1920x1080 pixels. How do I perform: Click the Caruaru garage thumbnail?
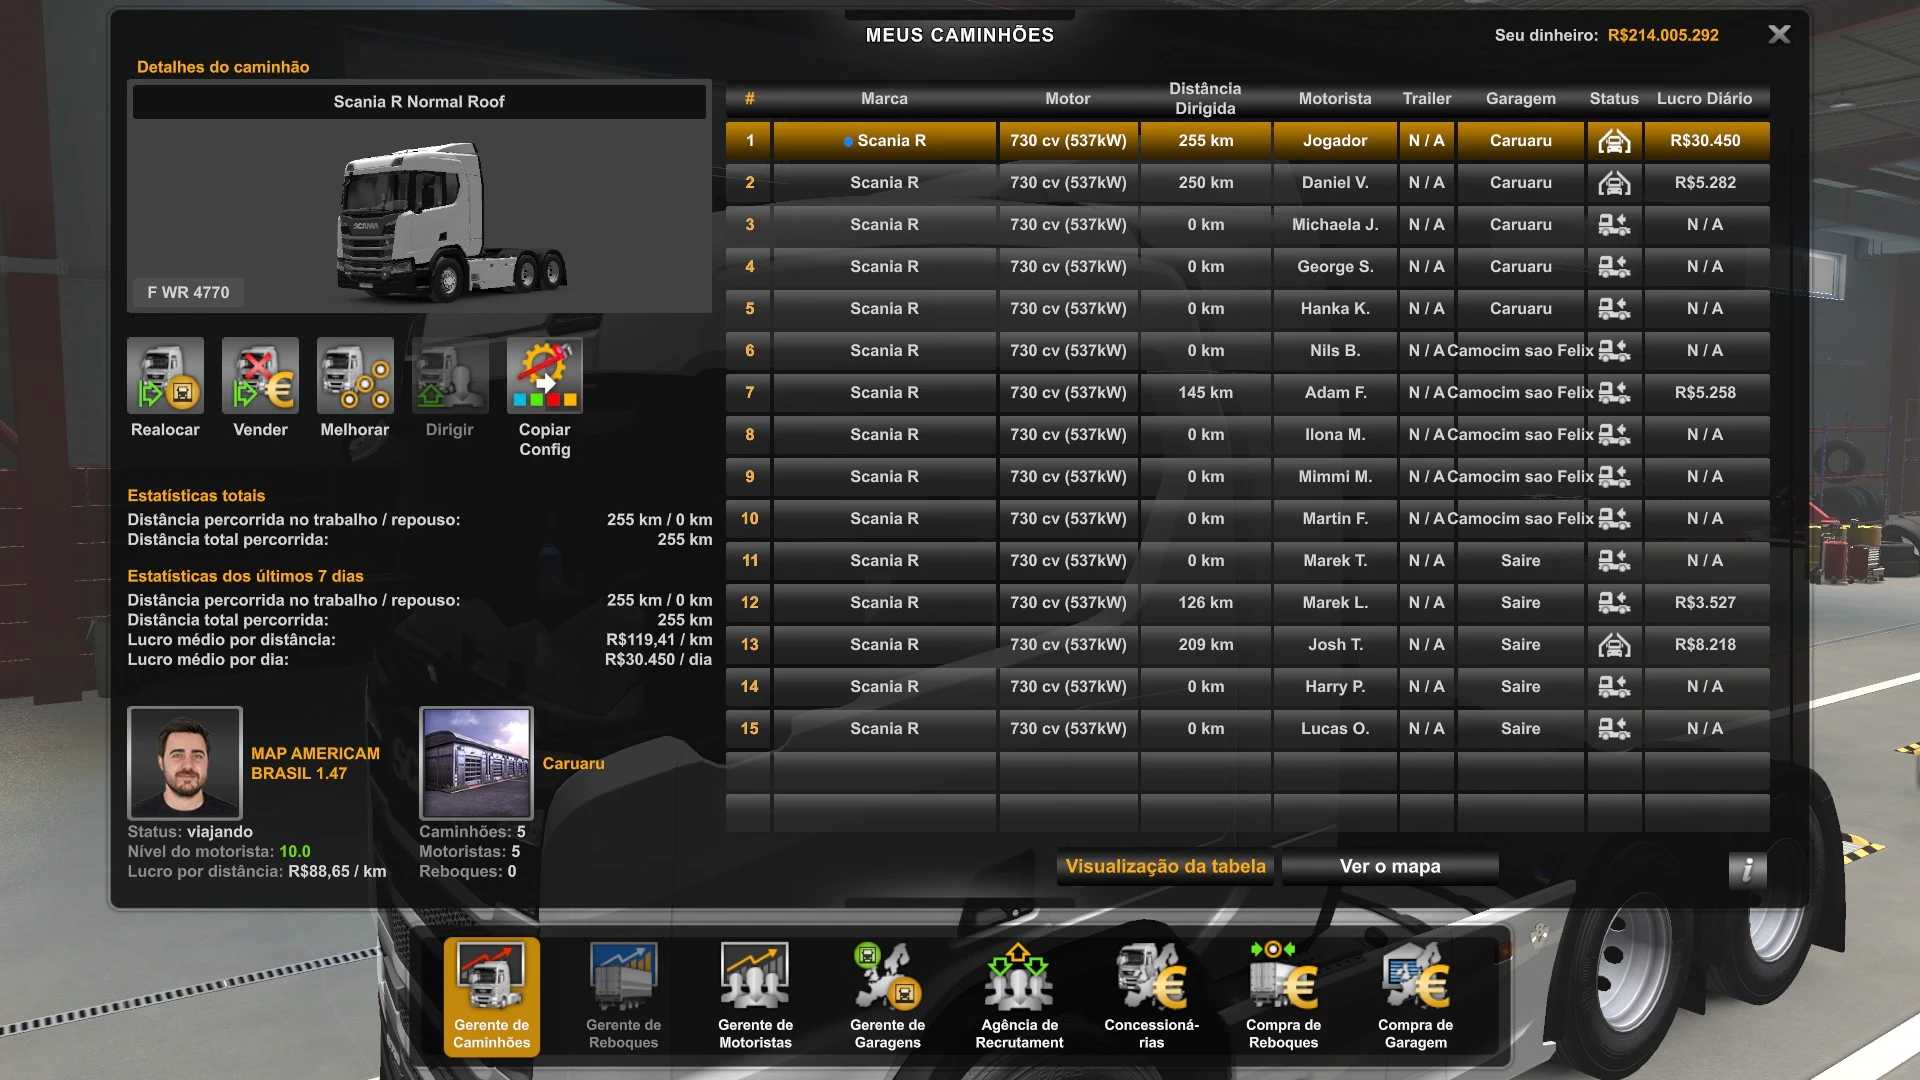point(476,763)
